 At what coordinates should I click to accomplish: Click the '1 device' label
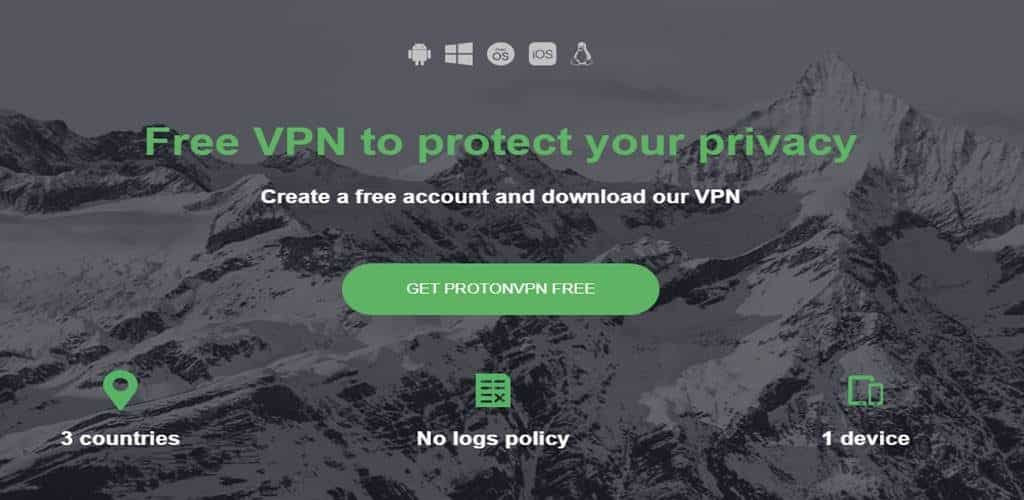(x=865, y=438)
